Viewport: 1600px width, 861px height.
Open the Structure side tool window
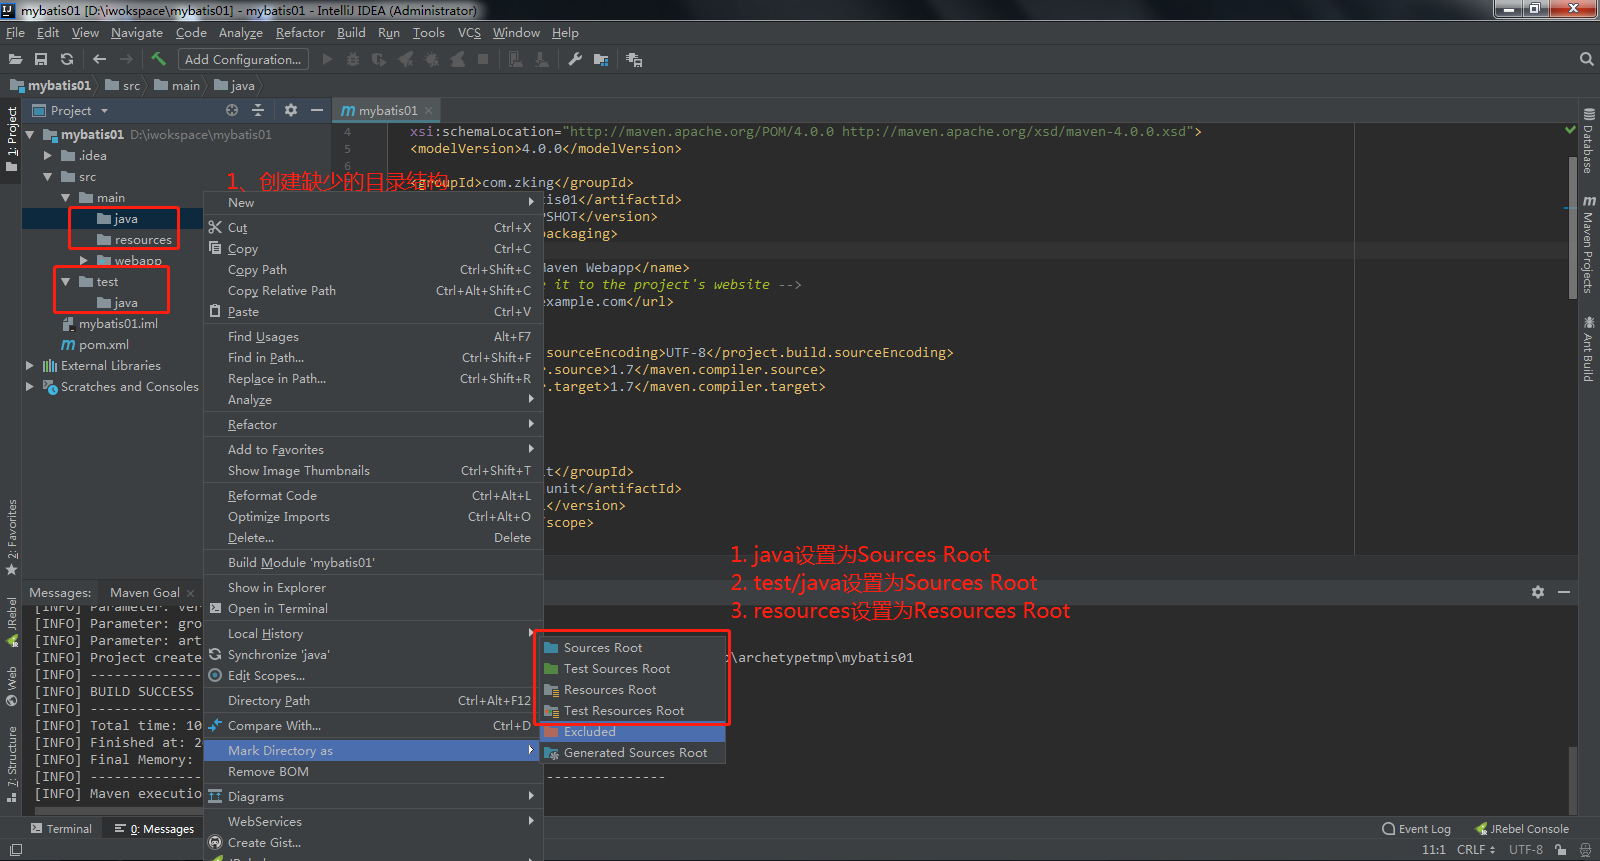click(x=12, y=764)
